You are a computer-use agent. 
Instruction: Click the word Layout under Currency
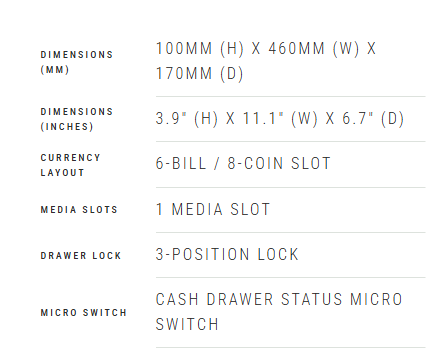[62, 173]
